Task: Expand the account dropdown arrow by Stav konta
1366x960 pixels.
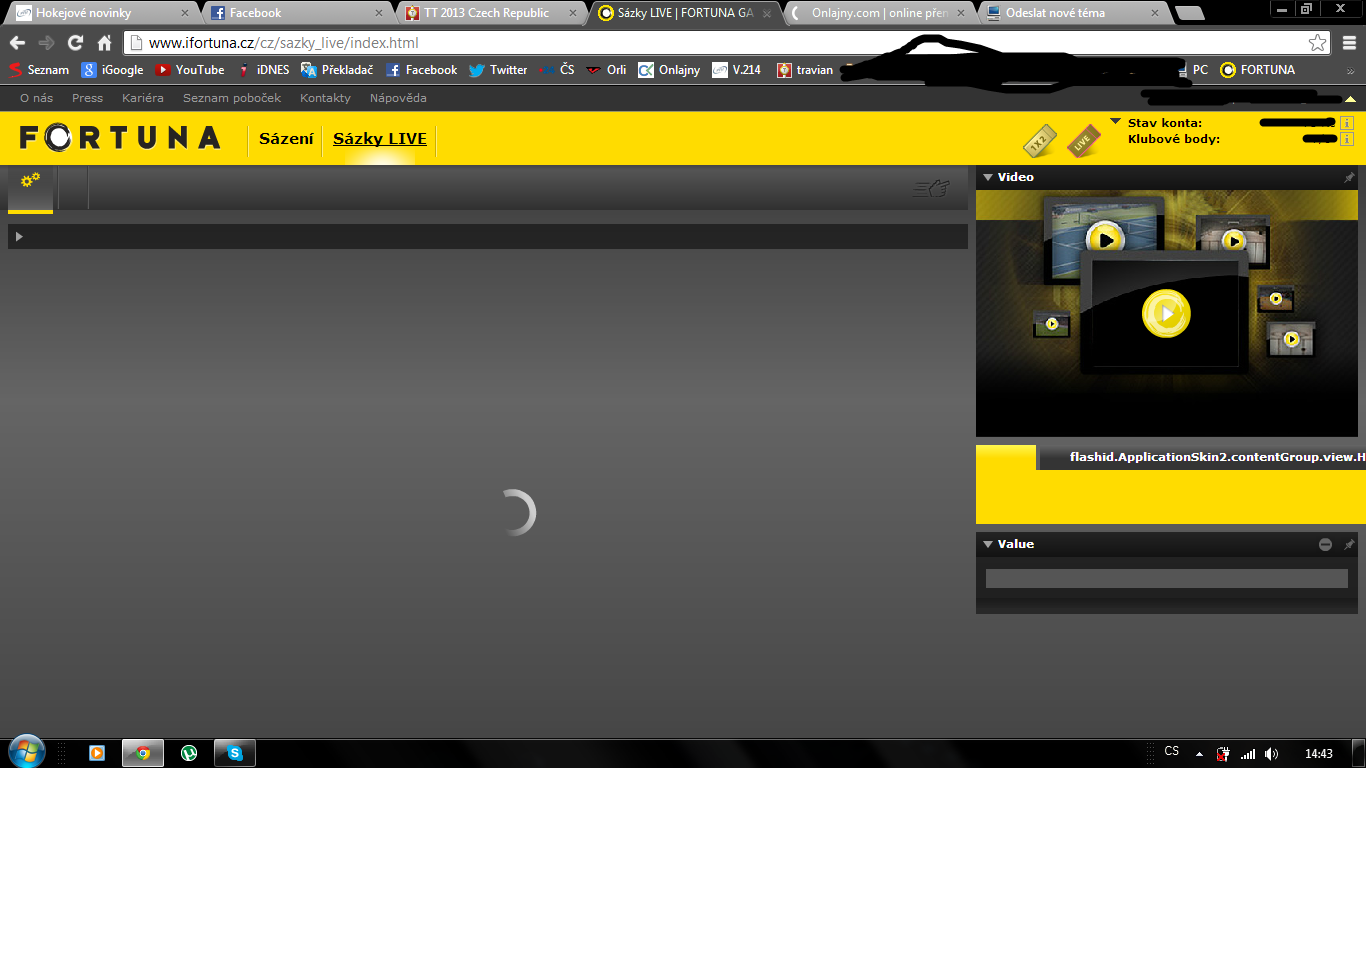Action: [x=1115, y=121]
